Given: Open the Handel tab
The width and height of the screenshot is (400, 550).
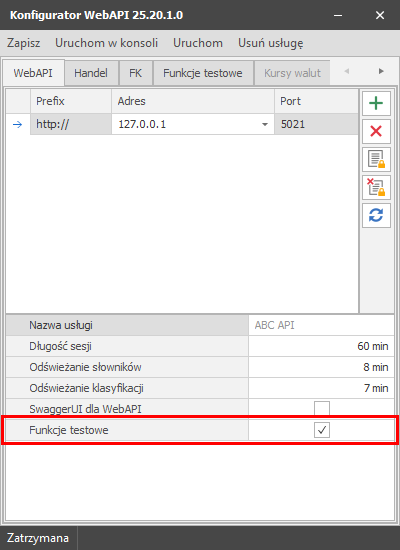Looking at the screenshot, I should click(x=91, y=73).
